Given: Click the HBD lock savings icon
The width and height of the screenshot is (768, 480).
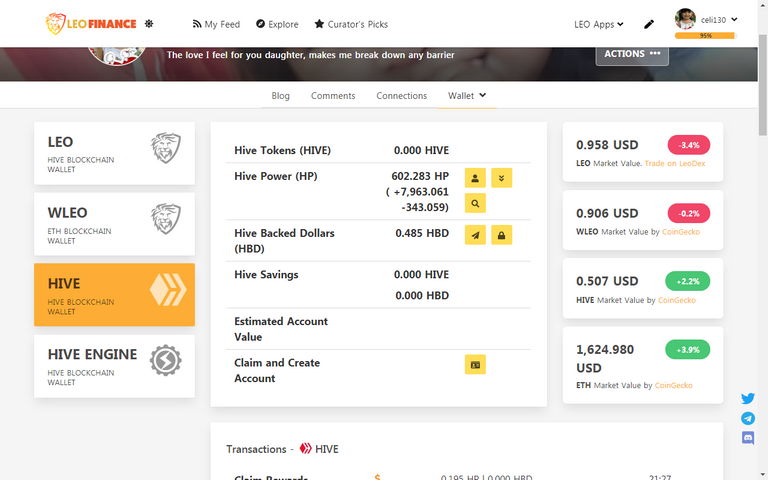Looking at the screenshot, I should pos(502,235).
